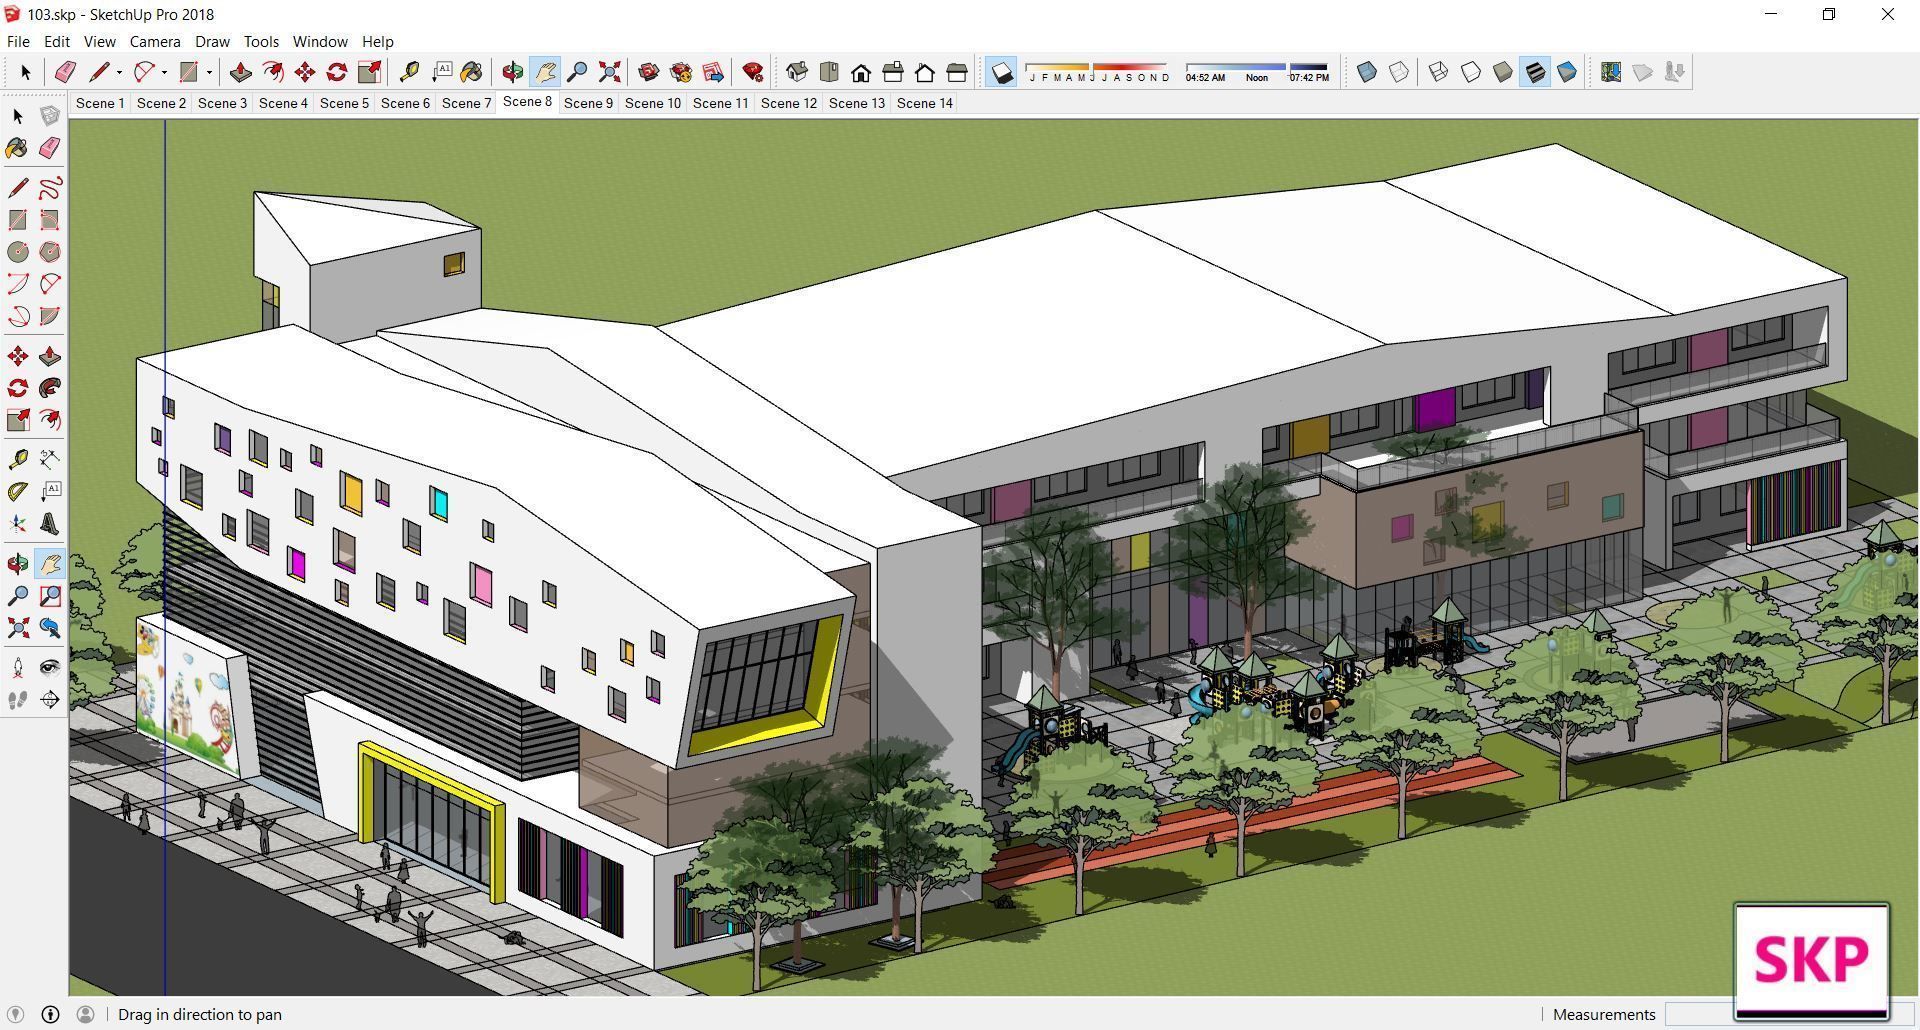
Task: Switch to Scene 5 tab
Action: pyautogui.click(x=344, y=103)
